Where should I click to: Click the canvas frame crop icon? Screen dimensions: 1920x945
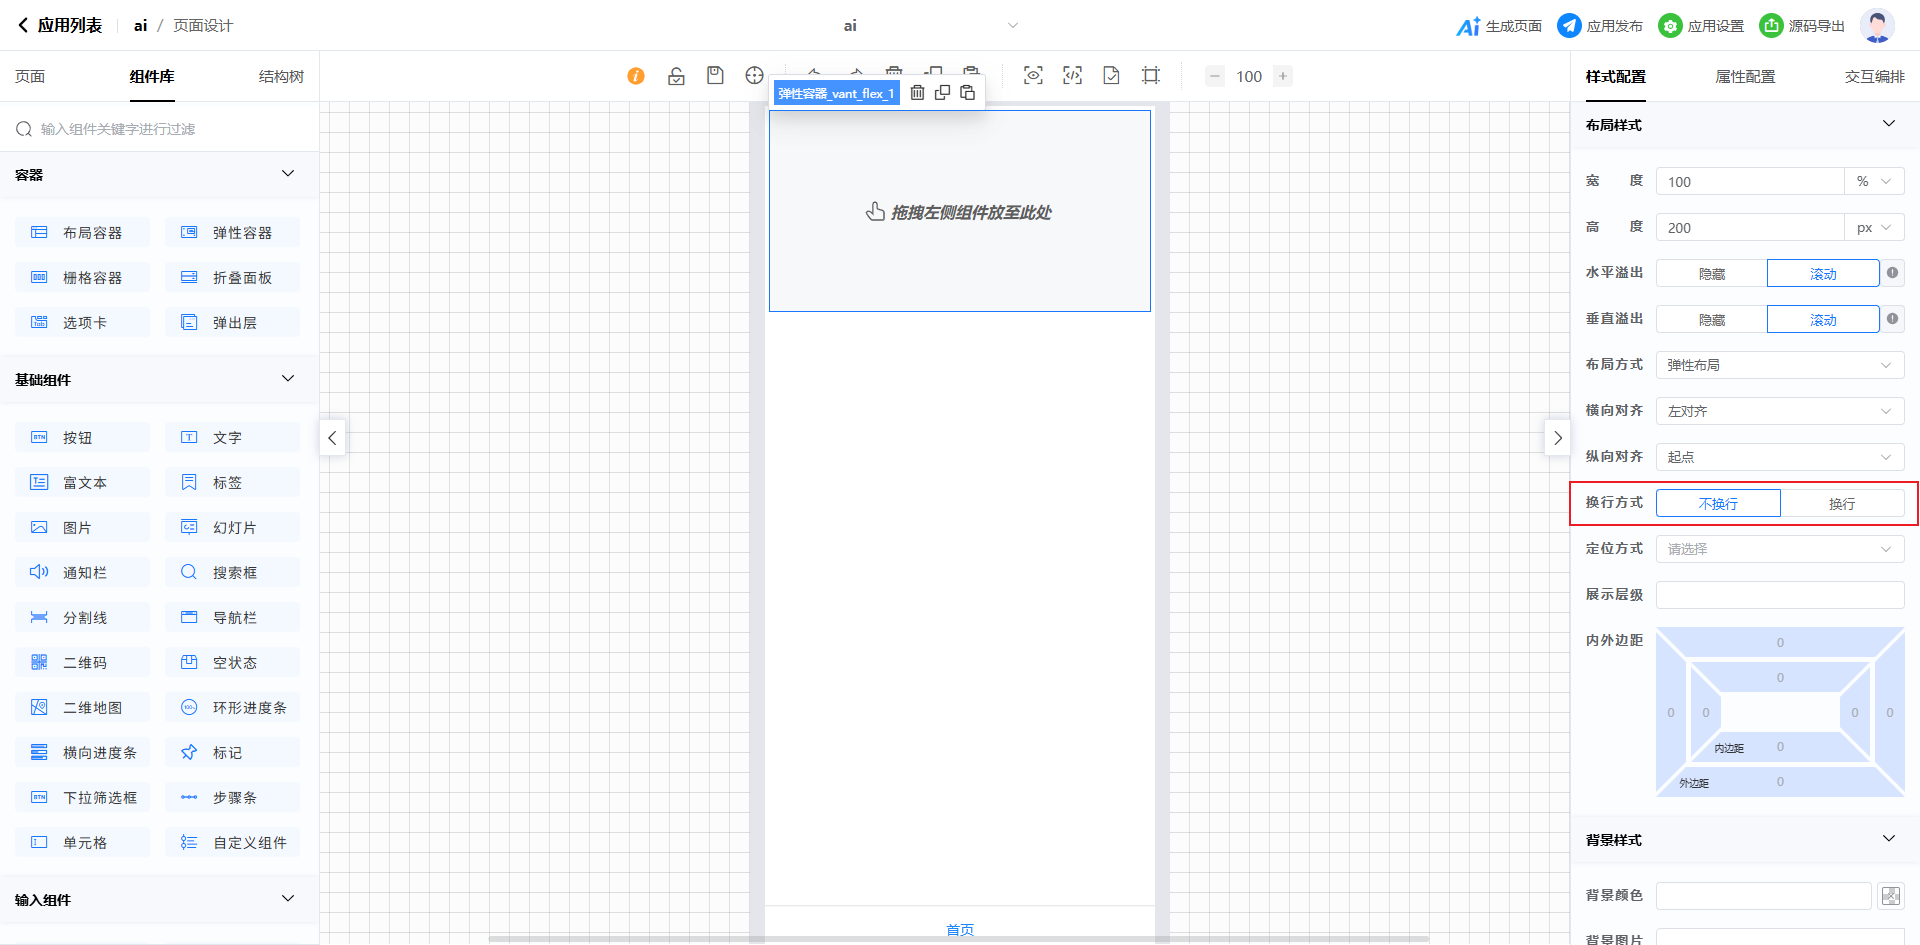(1151, 76)
